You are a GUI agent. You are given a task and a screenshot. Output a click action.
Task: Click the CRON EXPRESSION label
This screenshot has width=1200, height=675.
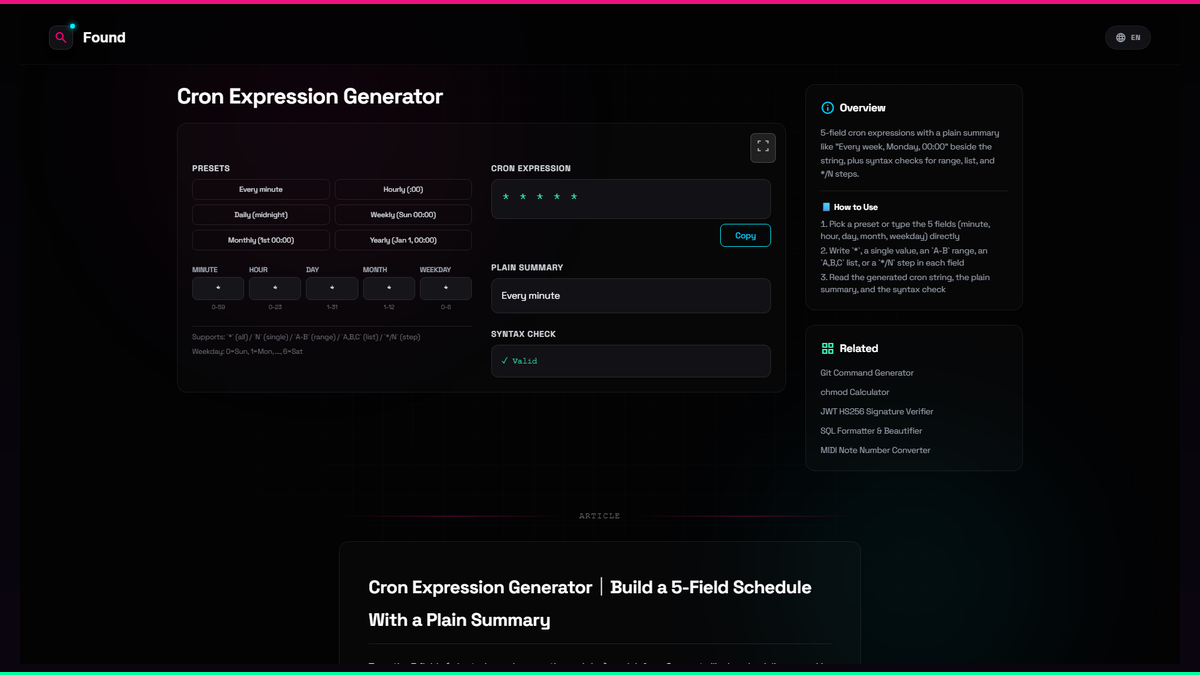tap(531, 169)
